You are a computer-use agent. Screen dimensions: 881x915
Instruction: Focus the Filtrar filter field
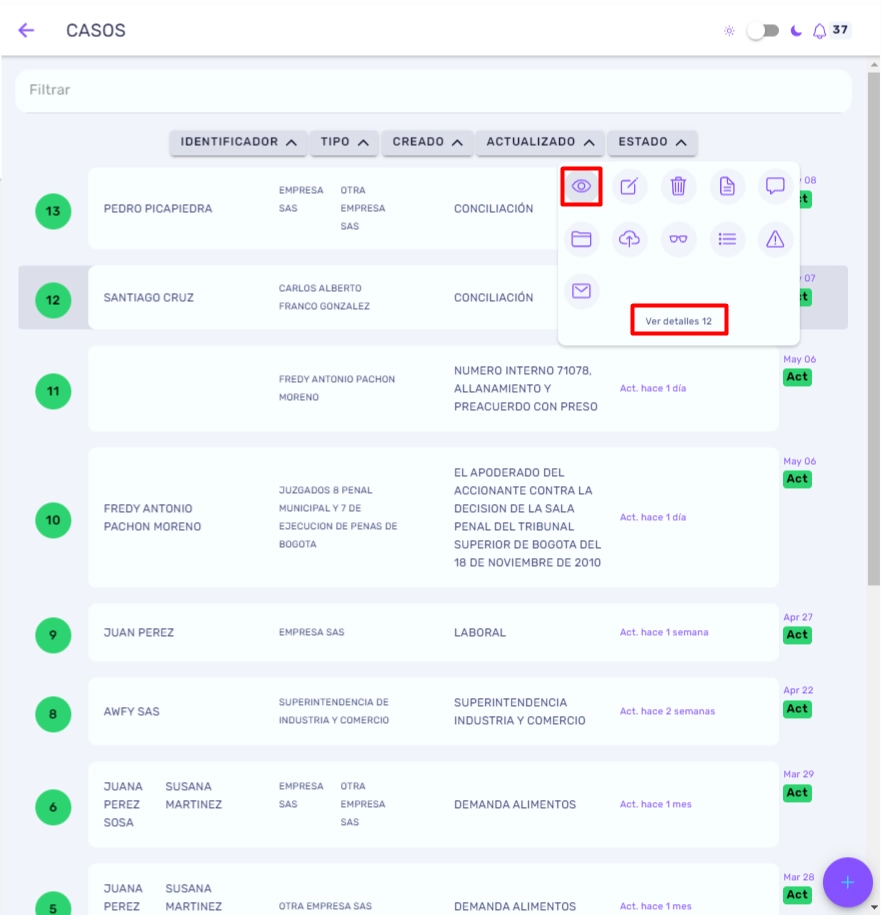[x=433, y=90]
